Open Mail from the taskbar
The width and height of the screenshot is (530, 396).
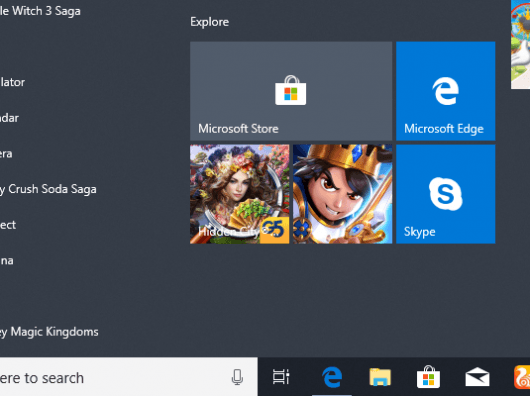pyautogui.click(x=477, y=377)
